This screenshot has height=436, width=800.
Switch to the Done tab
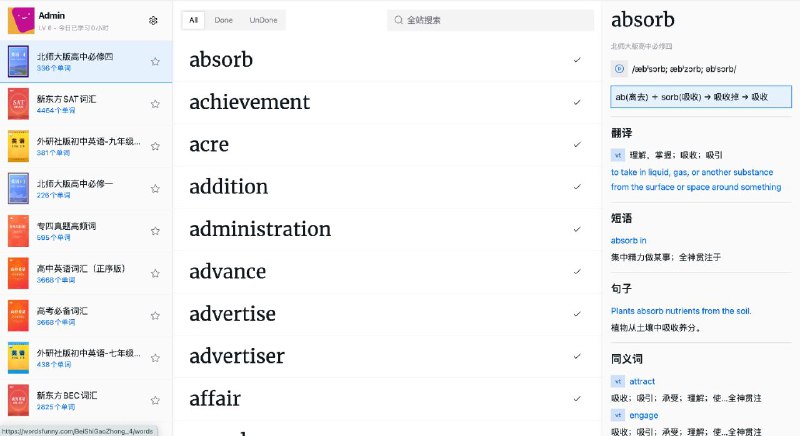[x=223, y=20]
